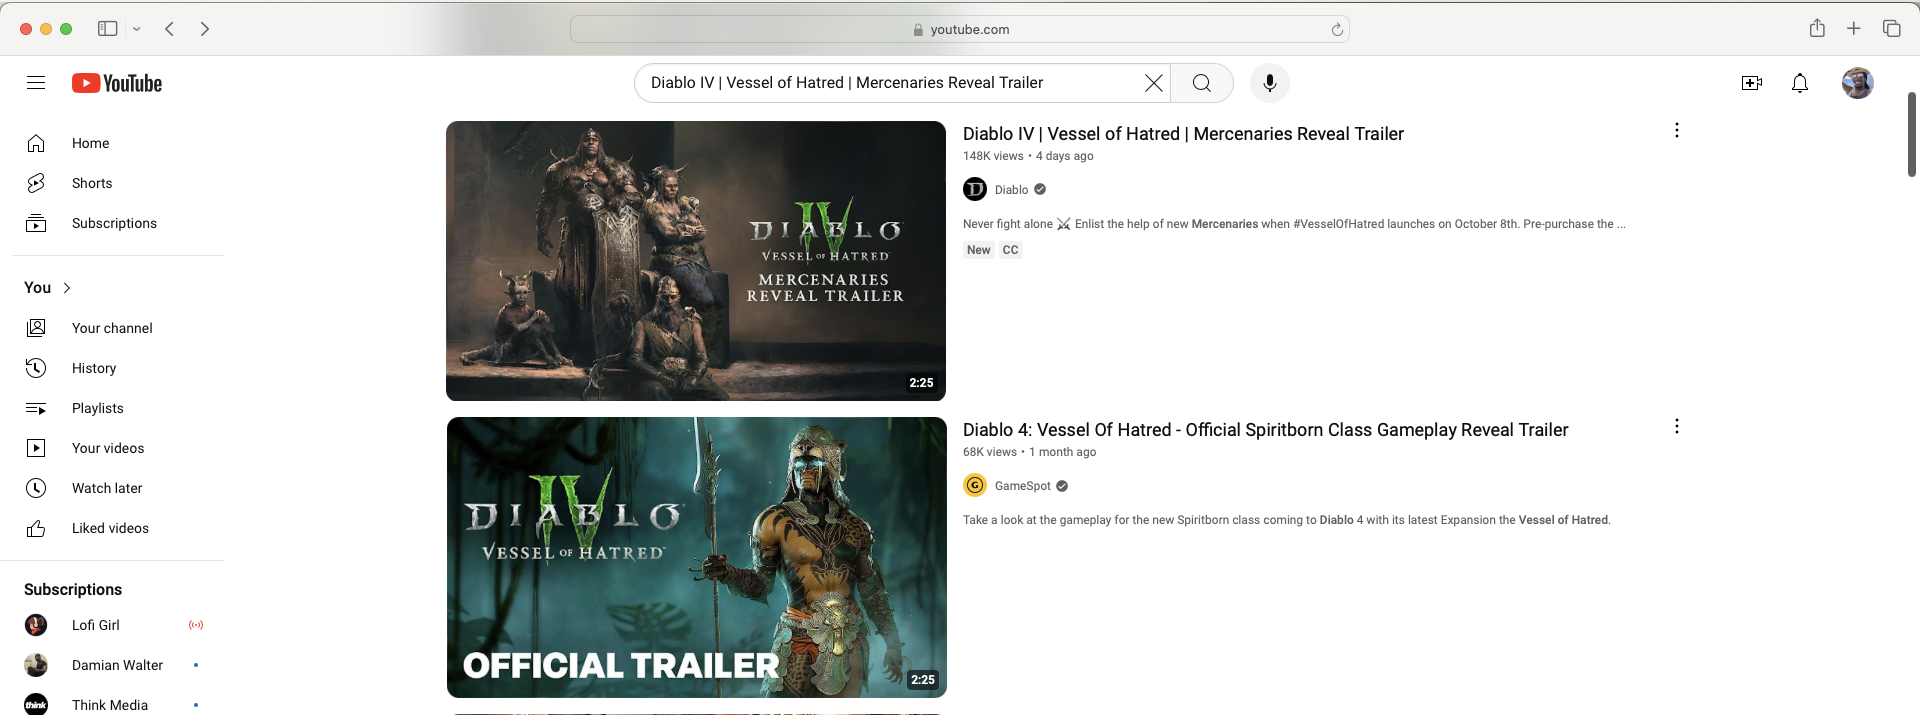This screenshot has height=715, width=1920.
Task: Click the page vertical scrollbar
Action: click(1912, 135)
